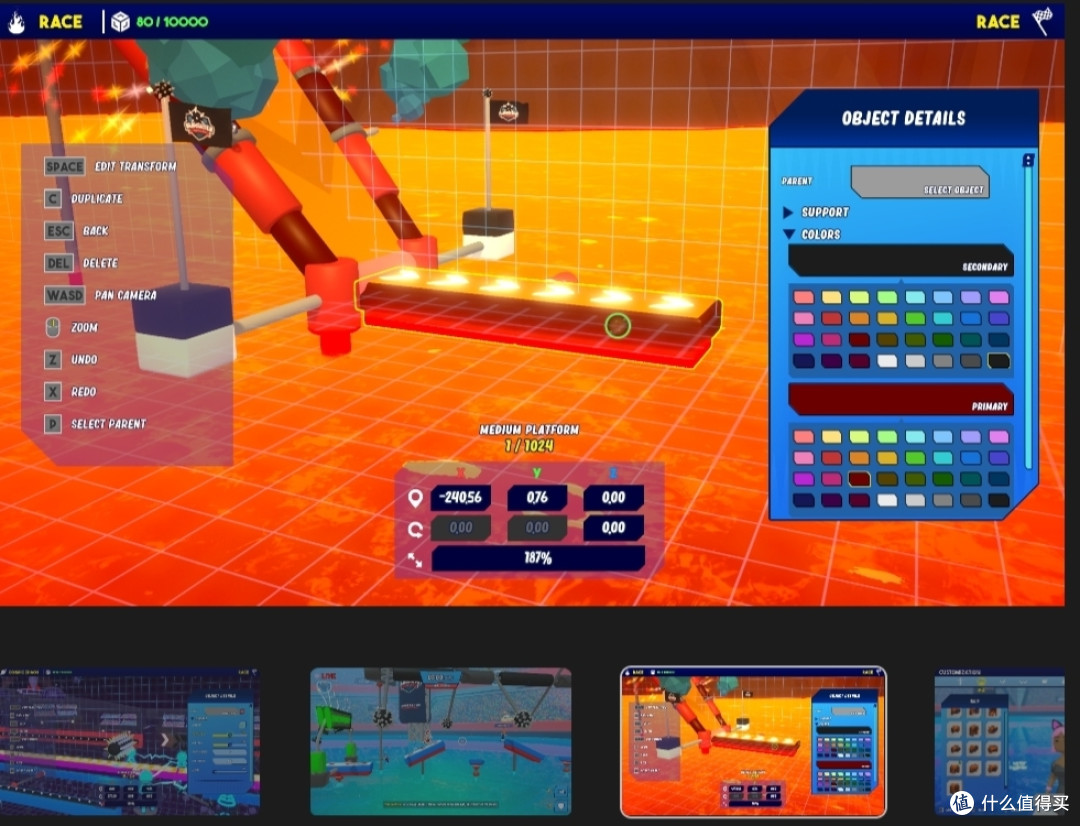Click the Object Details panel title
1080x826 pixels.
(x=904, y=118)
